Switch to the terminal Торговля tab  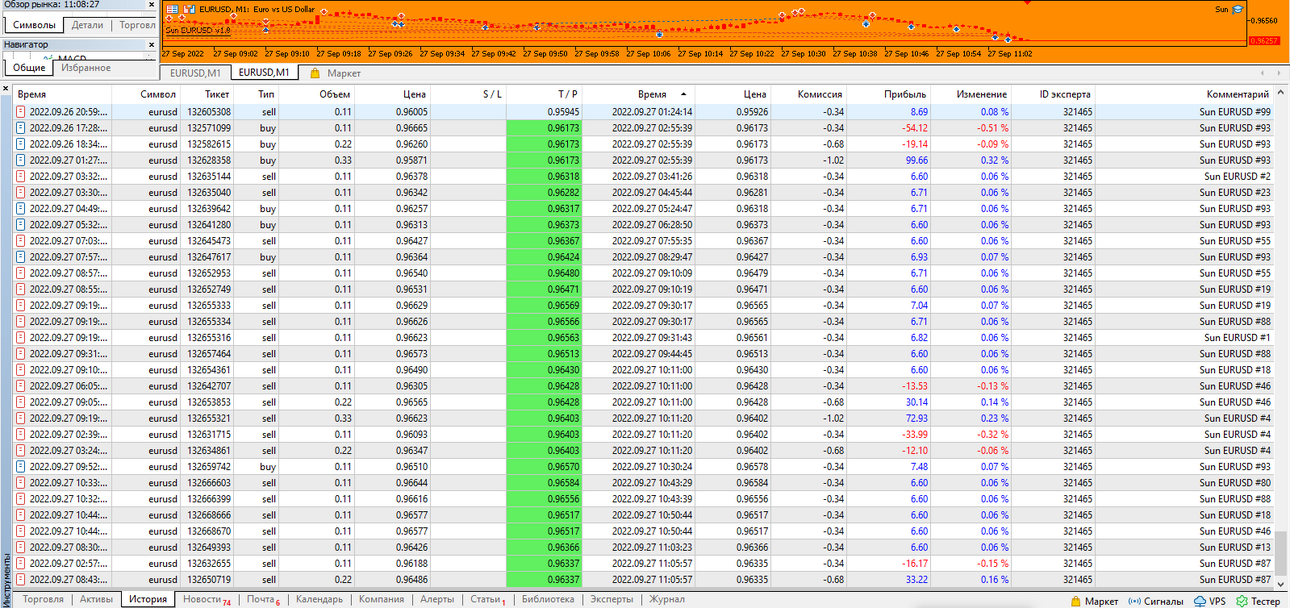click(43, 600)
